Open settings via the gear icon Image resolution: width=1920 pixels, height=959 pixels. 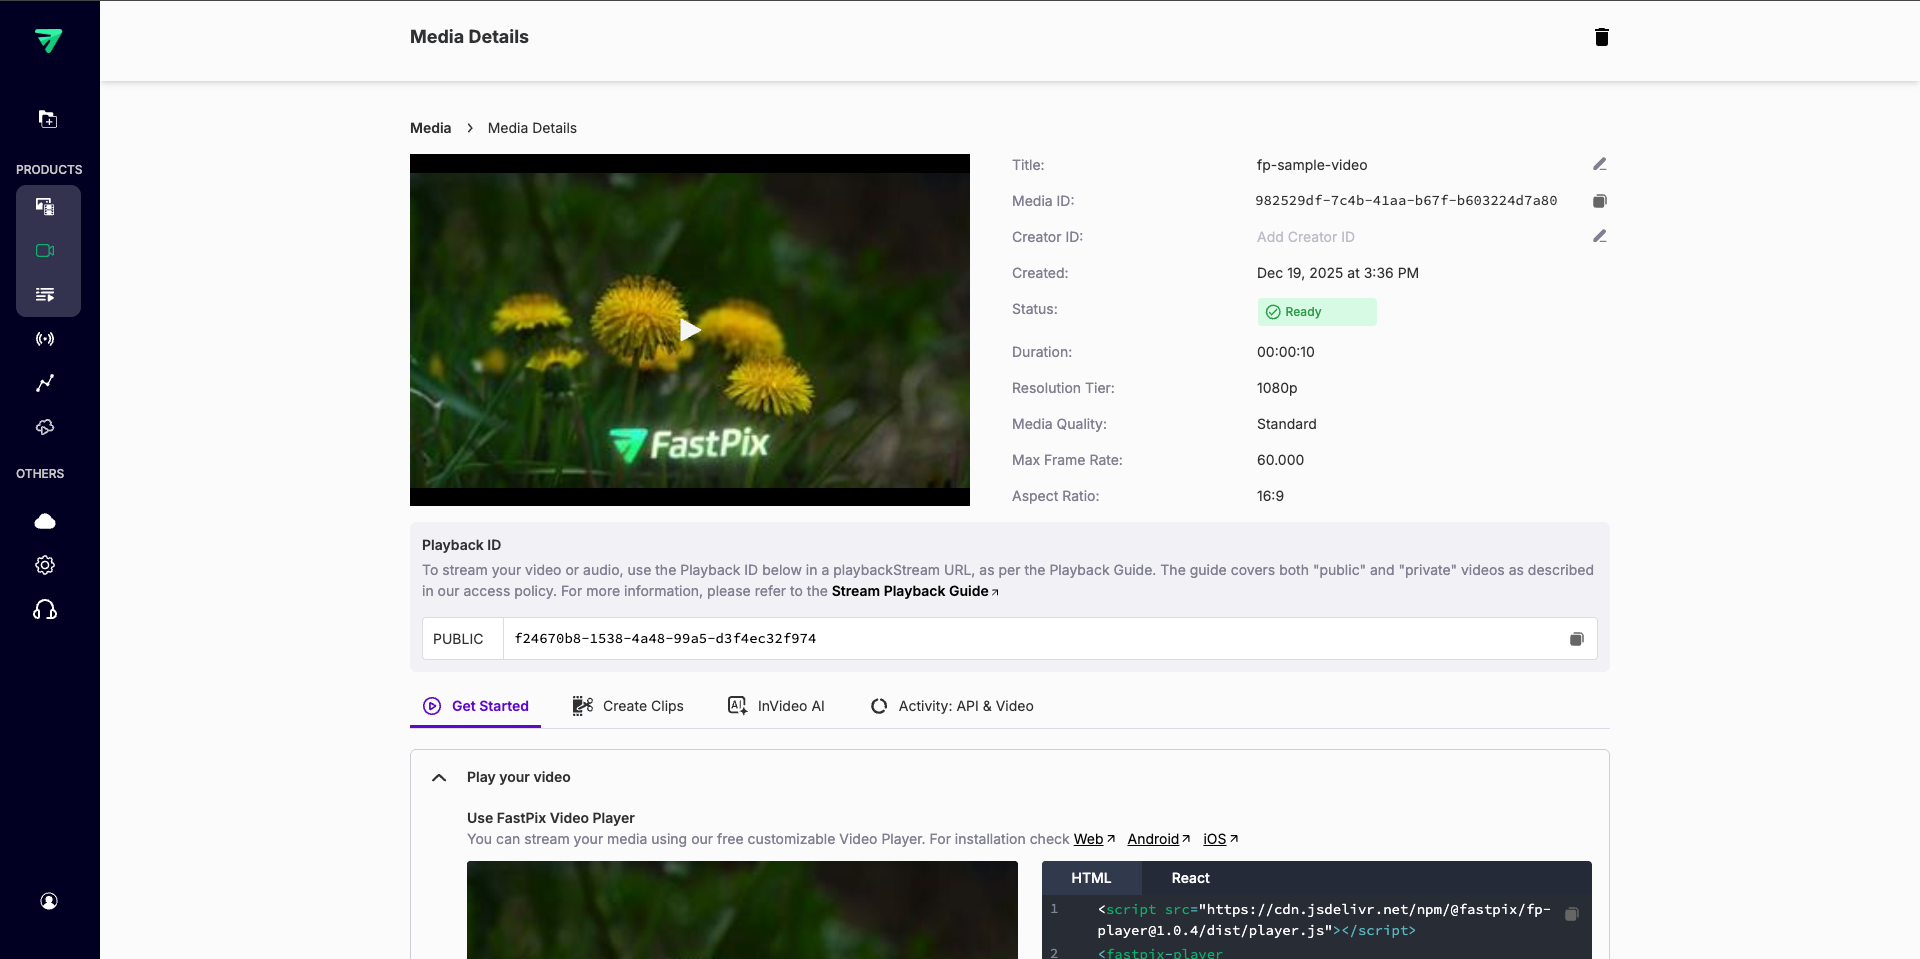(45, 565)
